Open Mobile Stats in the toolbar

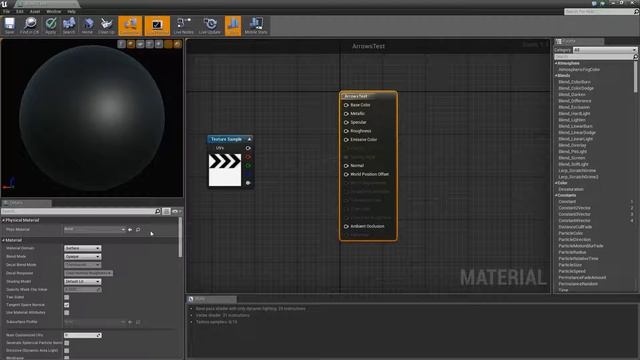point(256,26)
